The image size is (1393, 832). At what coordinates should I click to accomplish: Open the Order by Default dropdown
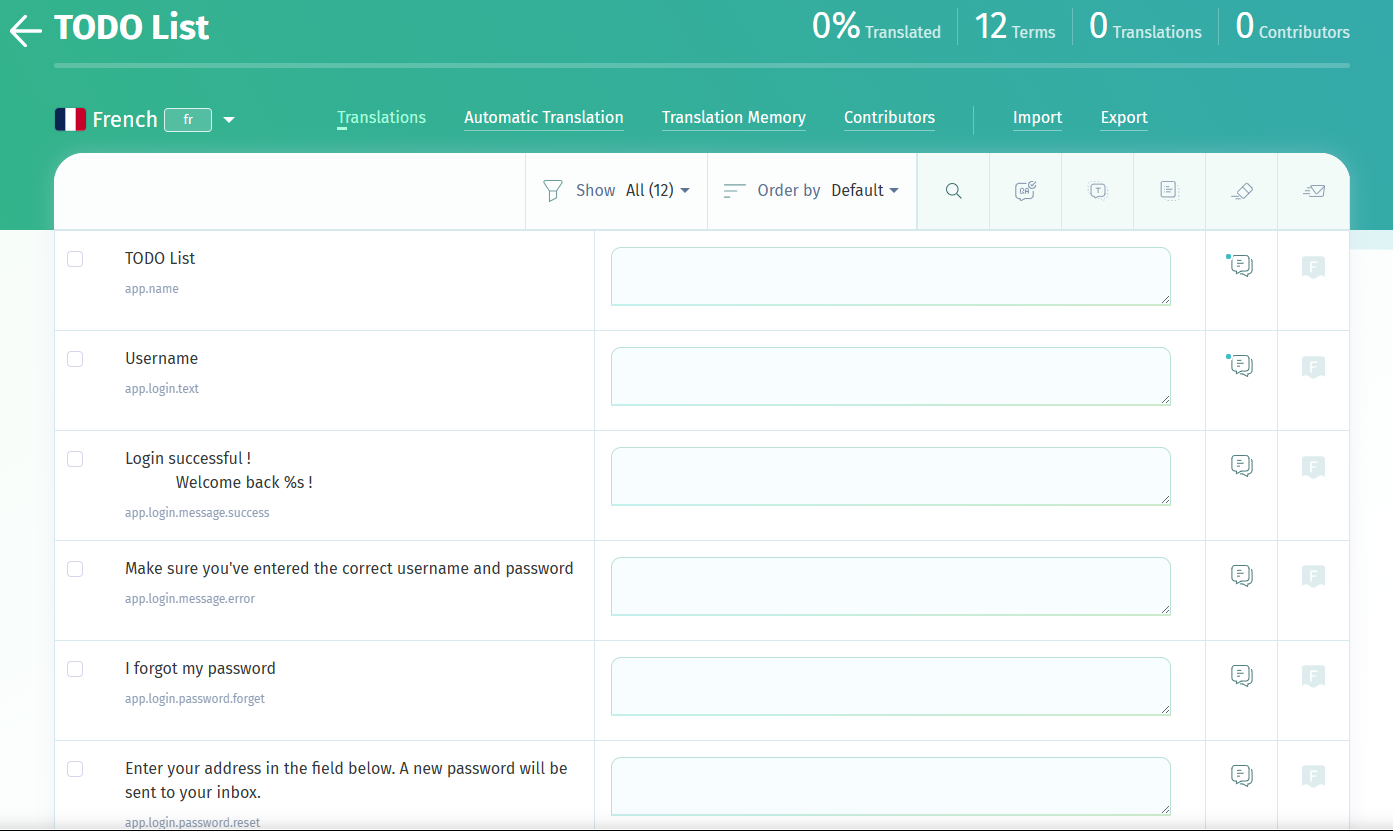[x=864, y=191]
